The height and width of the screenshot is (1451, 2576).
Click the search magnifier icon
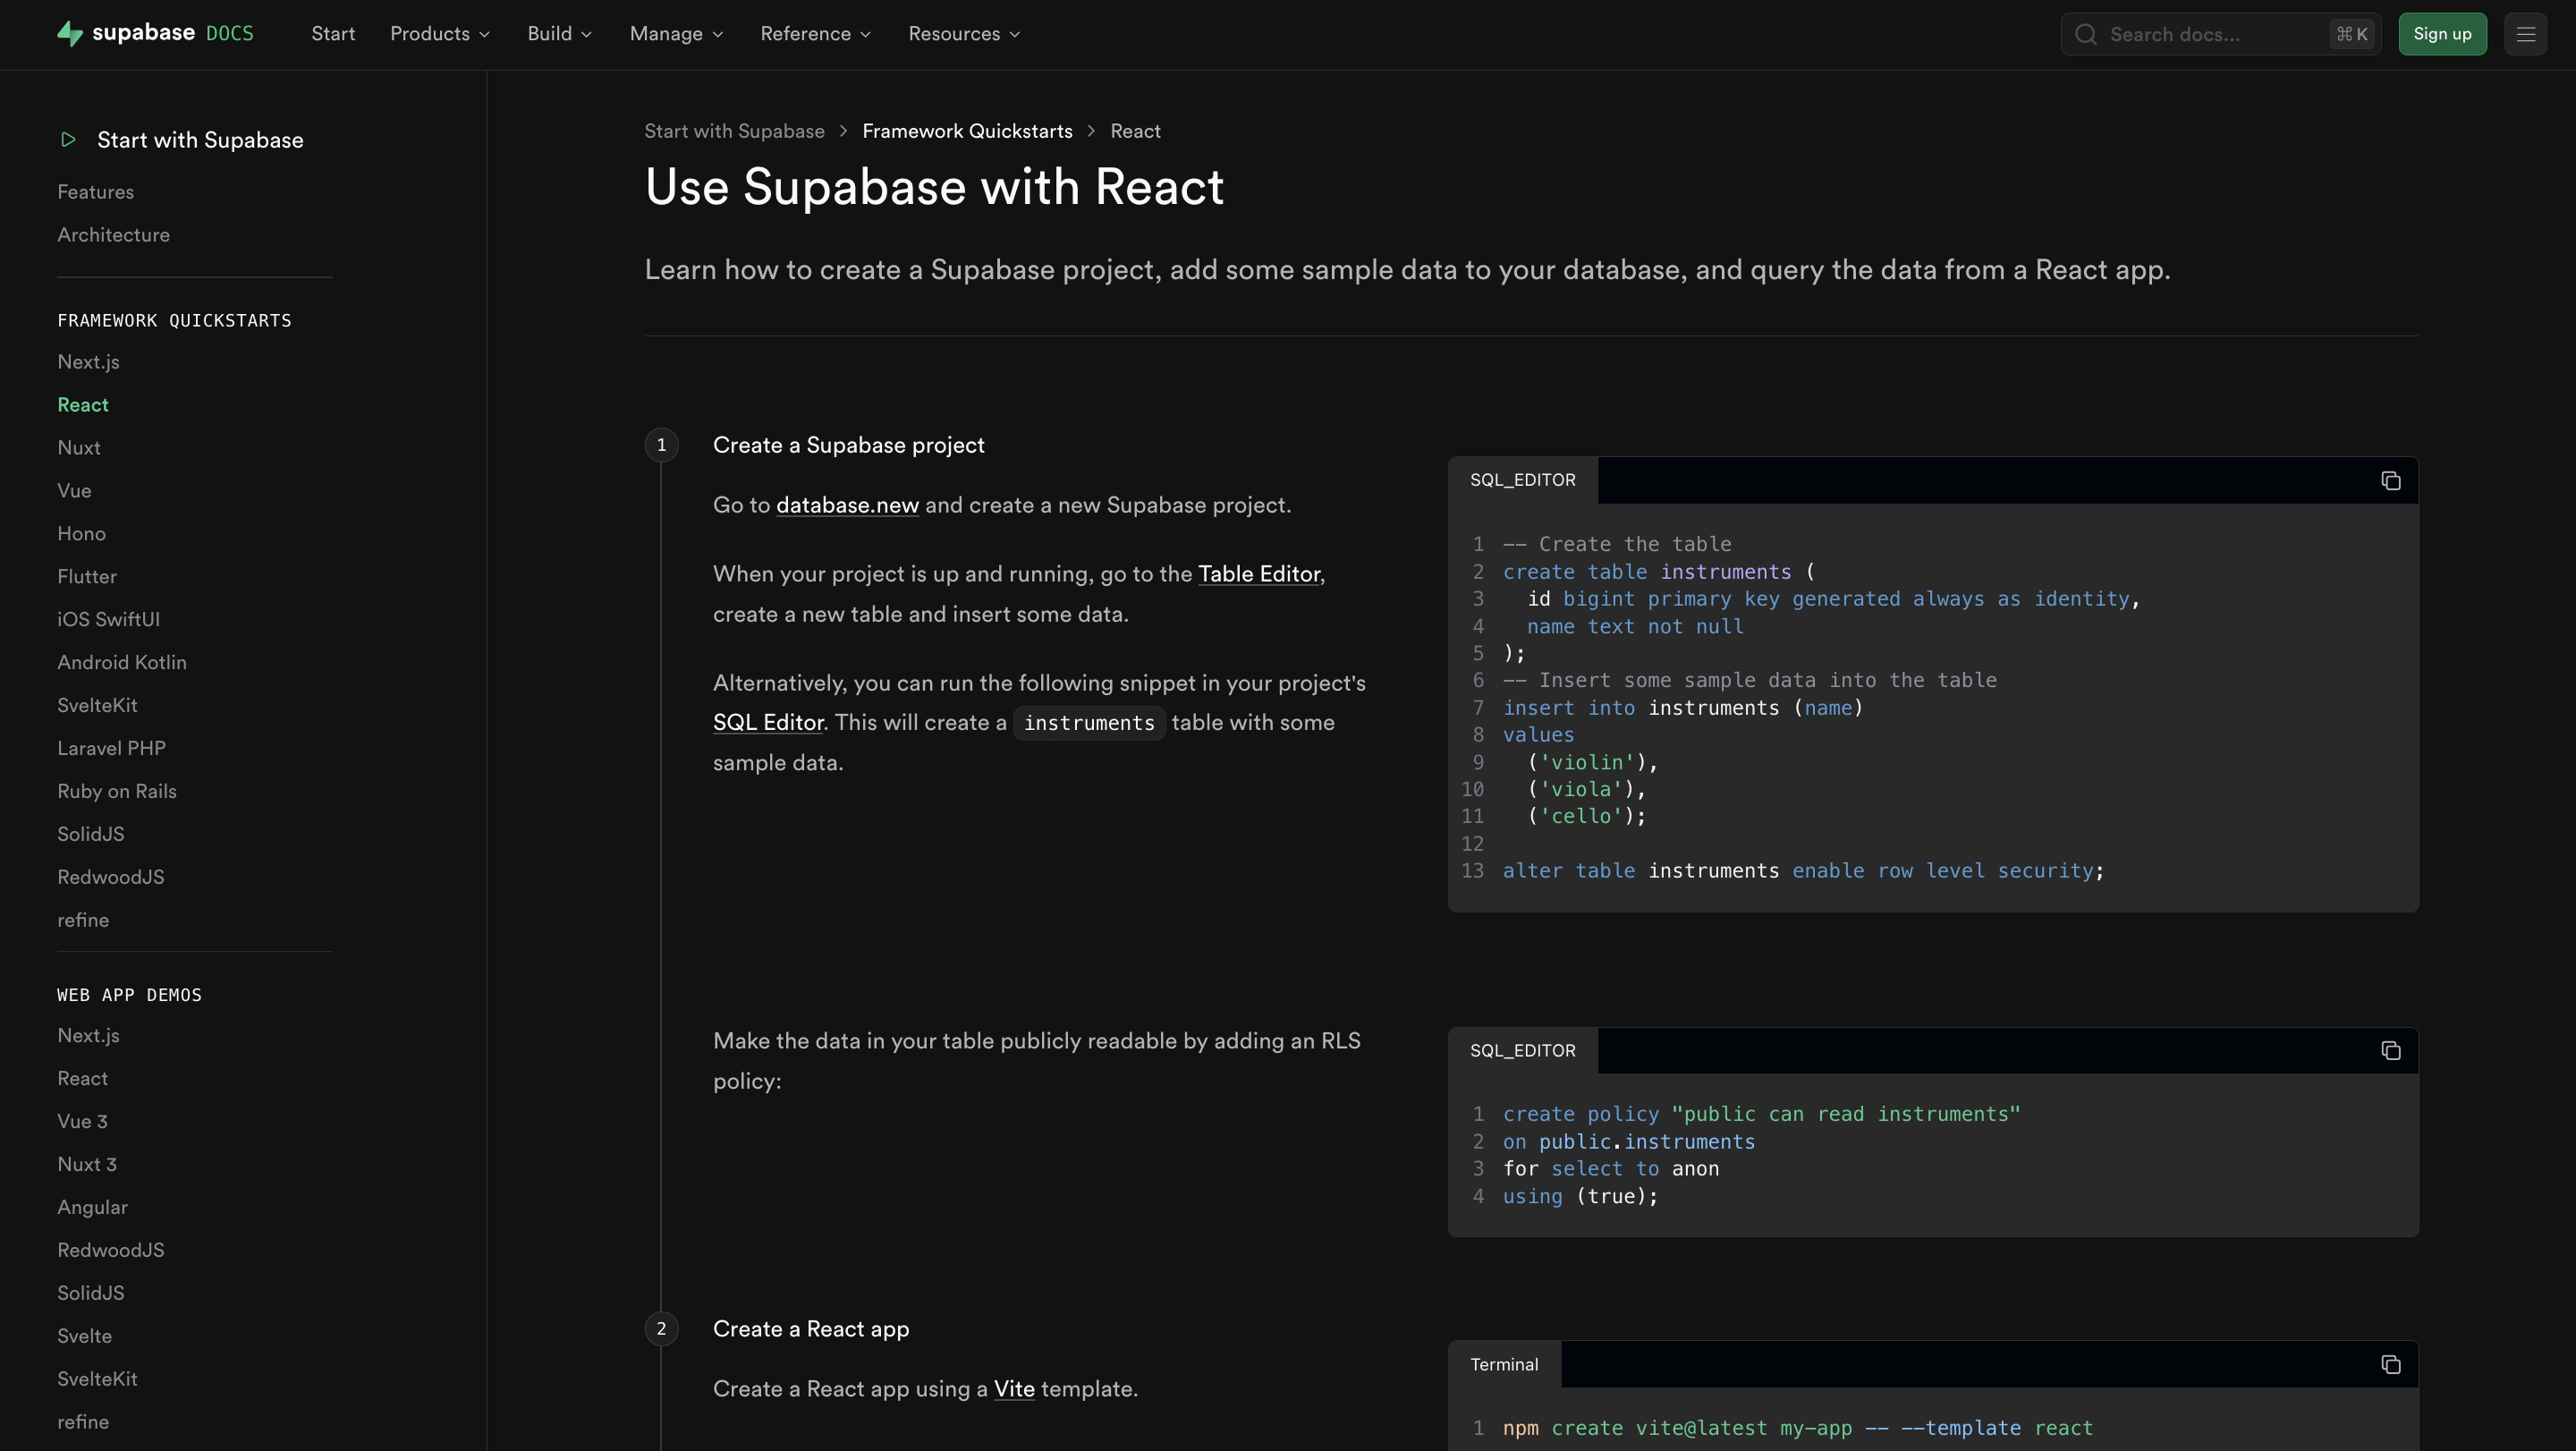(2085, 34)
